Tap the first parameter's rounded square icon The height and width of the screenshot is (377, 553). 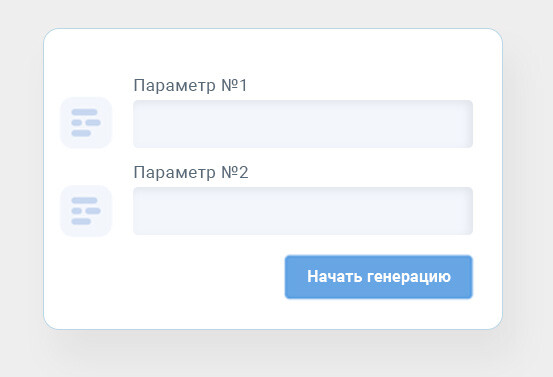[x=86, y=123]
